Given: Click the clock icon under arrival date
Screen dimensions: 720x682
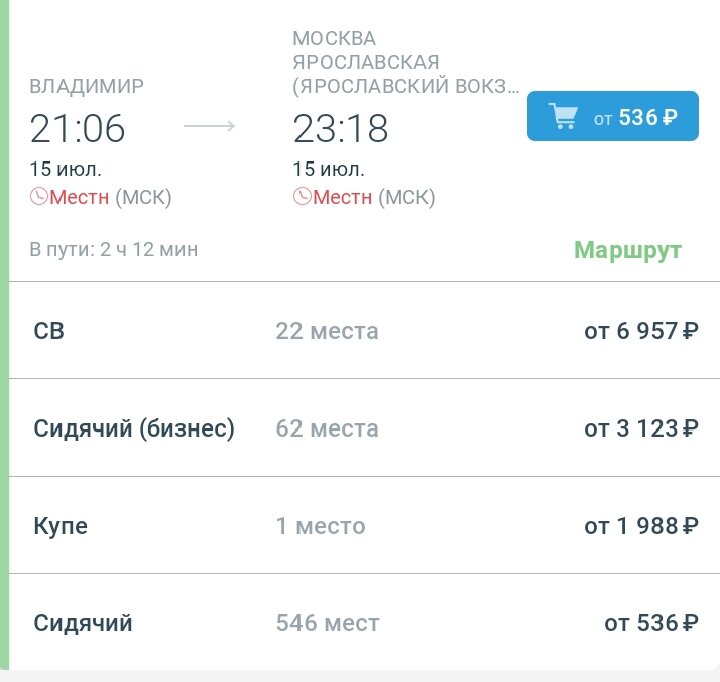Looking at the screenshot, I should [x=302, y=197].
